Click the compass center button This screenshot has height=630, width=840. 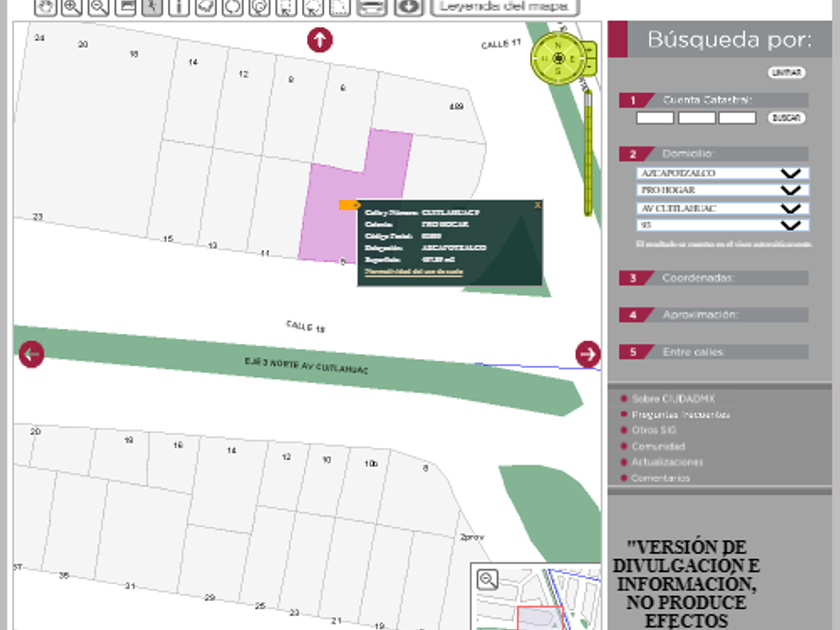point(558,58)
